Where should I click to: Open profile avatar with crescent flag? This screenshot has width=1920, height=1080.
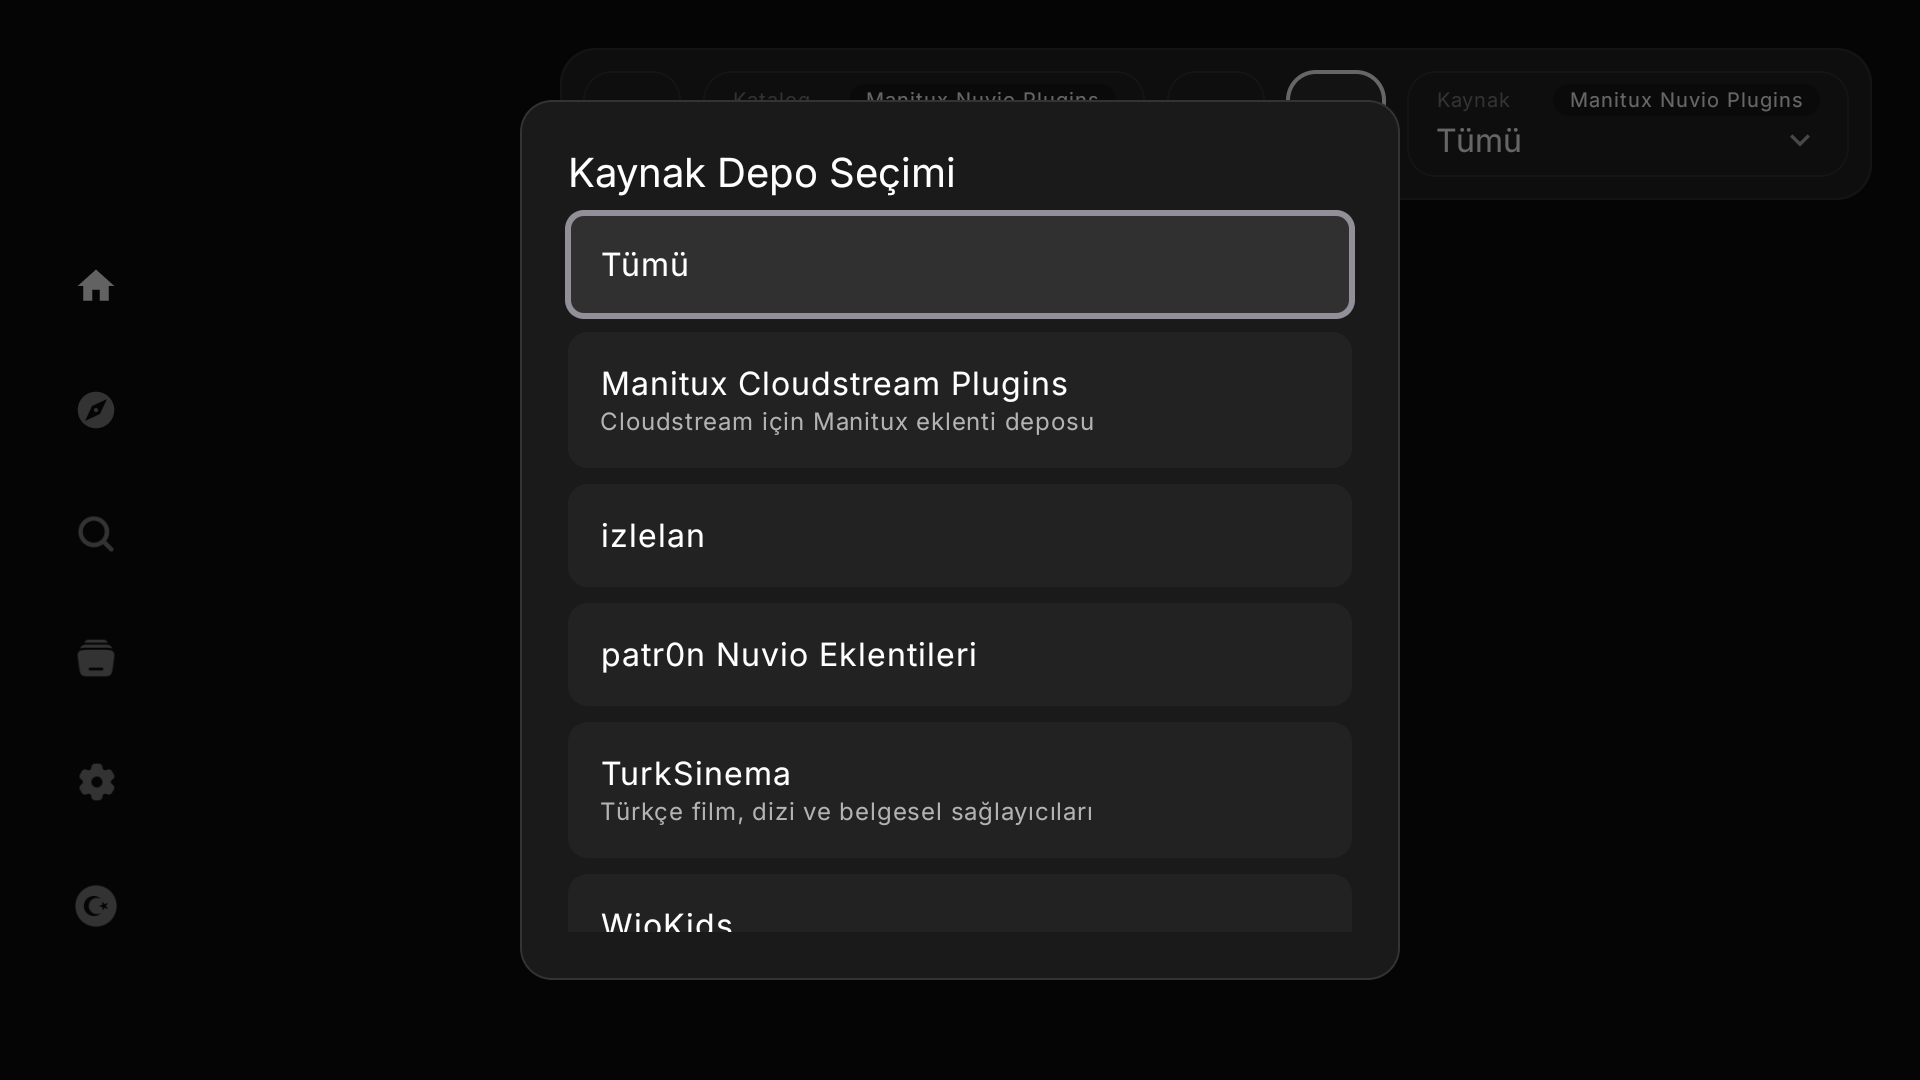click(96, 906)
